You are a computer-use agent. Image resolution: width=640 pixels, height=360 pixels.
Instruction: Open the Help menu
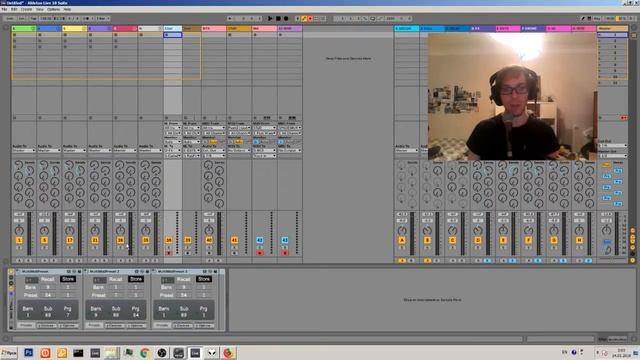[x=67, y=9]
